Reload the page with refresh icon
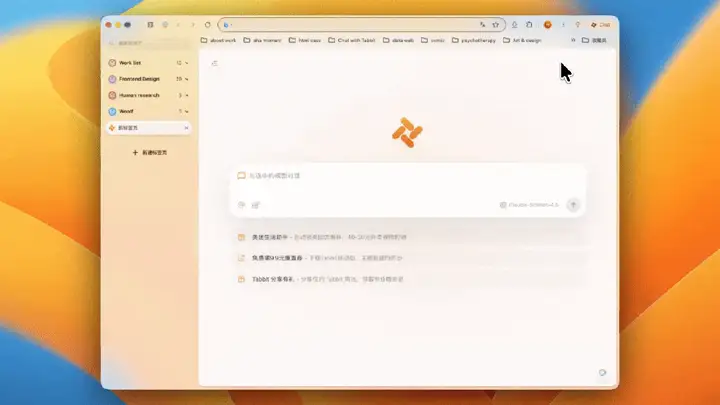Image resolution: width=720 pixels, height=405 pixels. [x=208, y=25]
